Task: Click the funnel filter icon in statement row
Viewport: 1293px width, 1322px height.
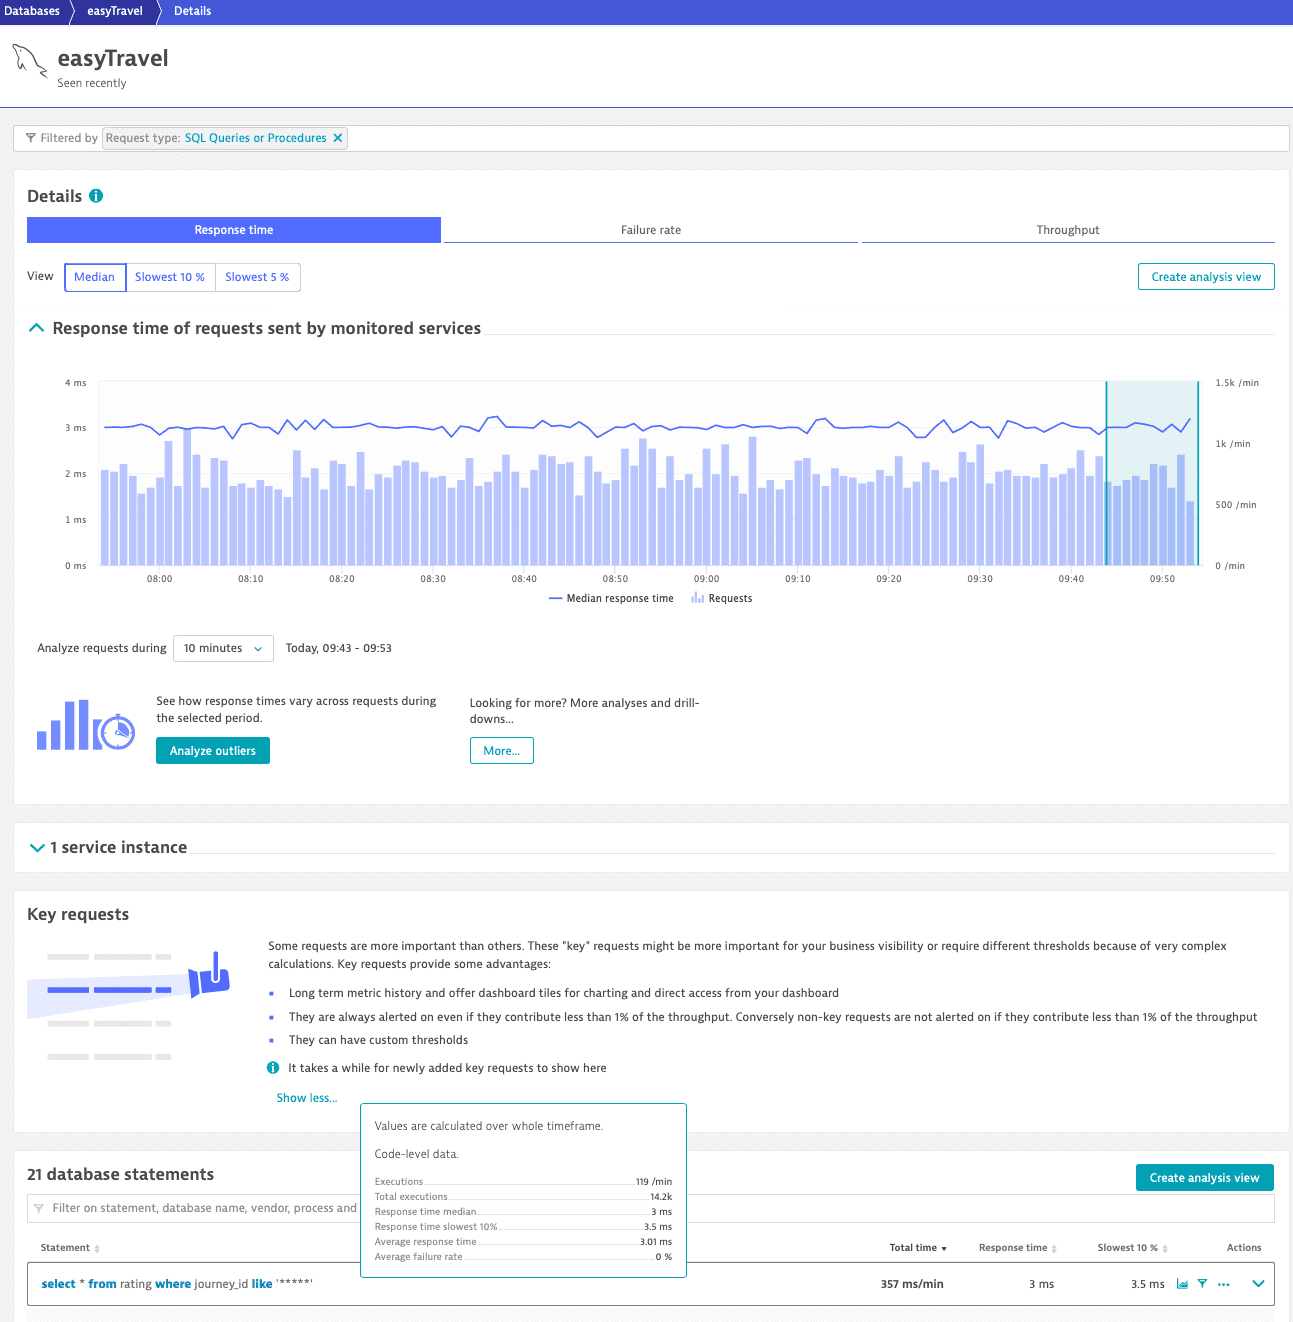Action: 1202,1284
